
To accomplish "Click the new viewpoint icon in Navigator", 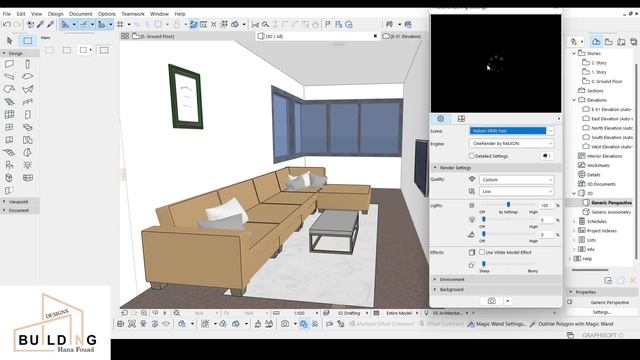I will (x=608, y=280).
